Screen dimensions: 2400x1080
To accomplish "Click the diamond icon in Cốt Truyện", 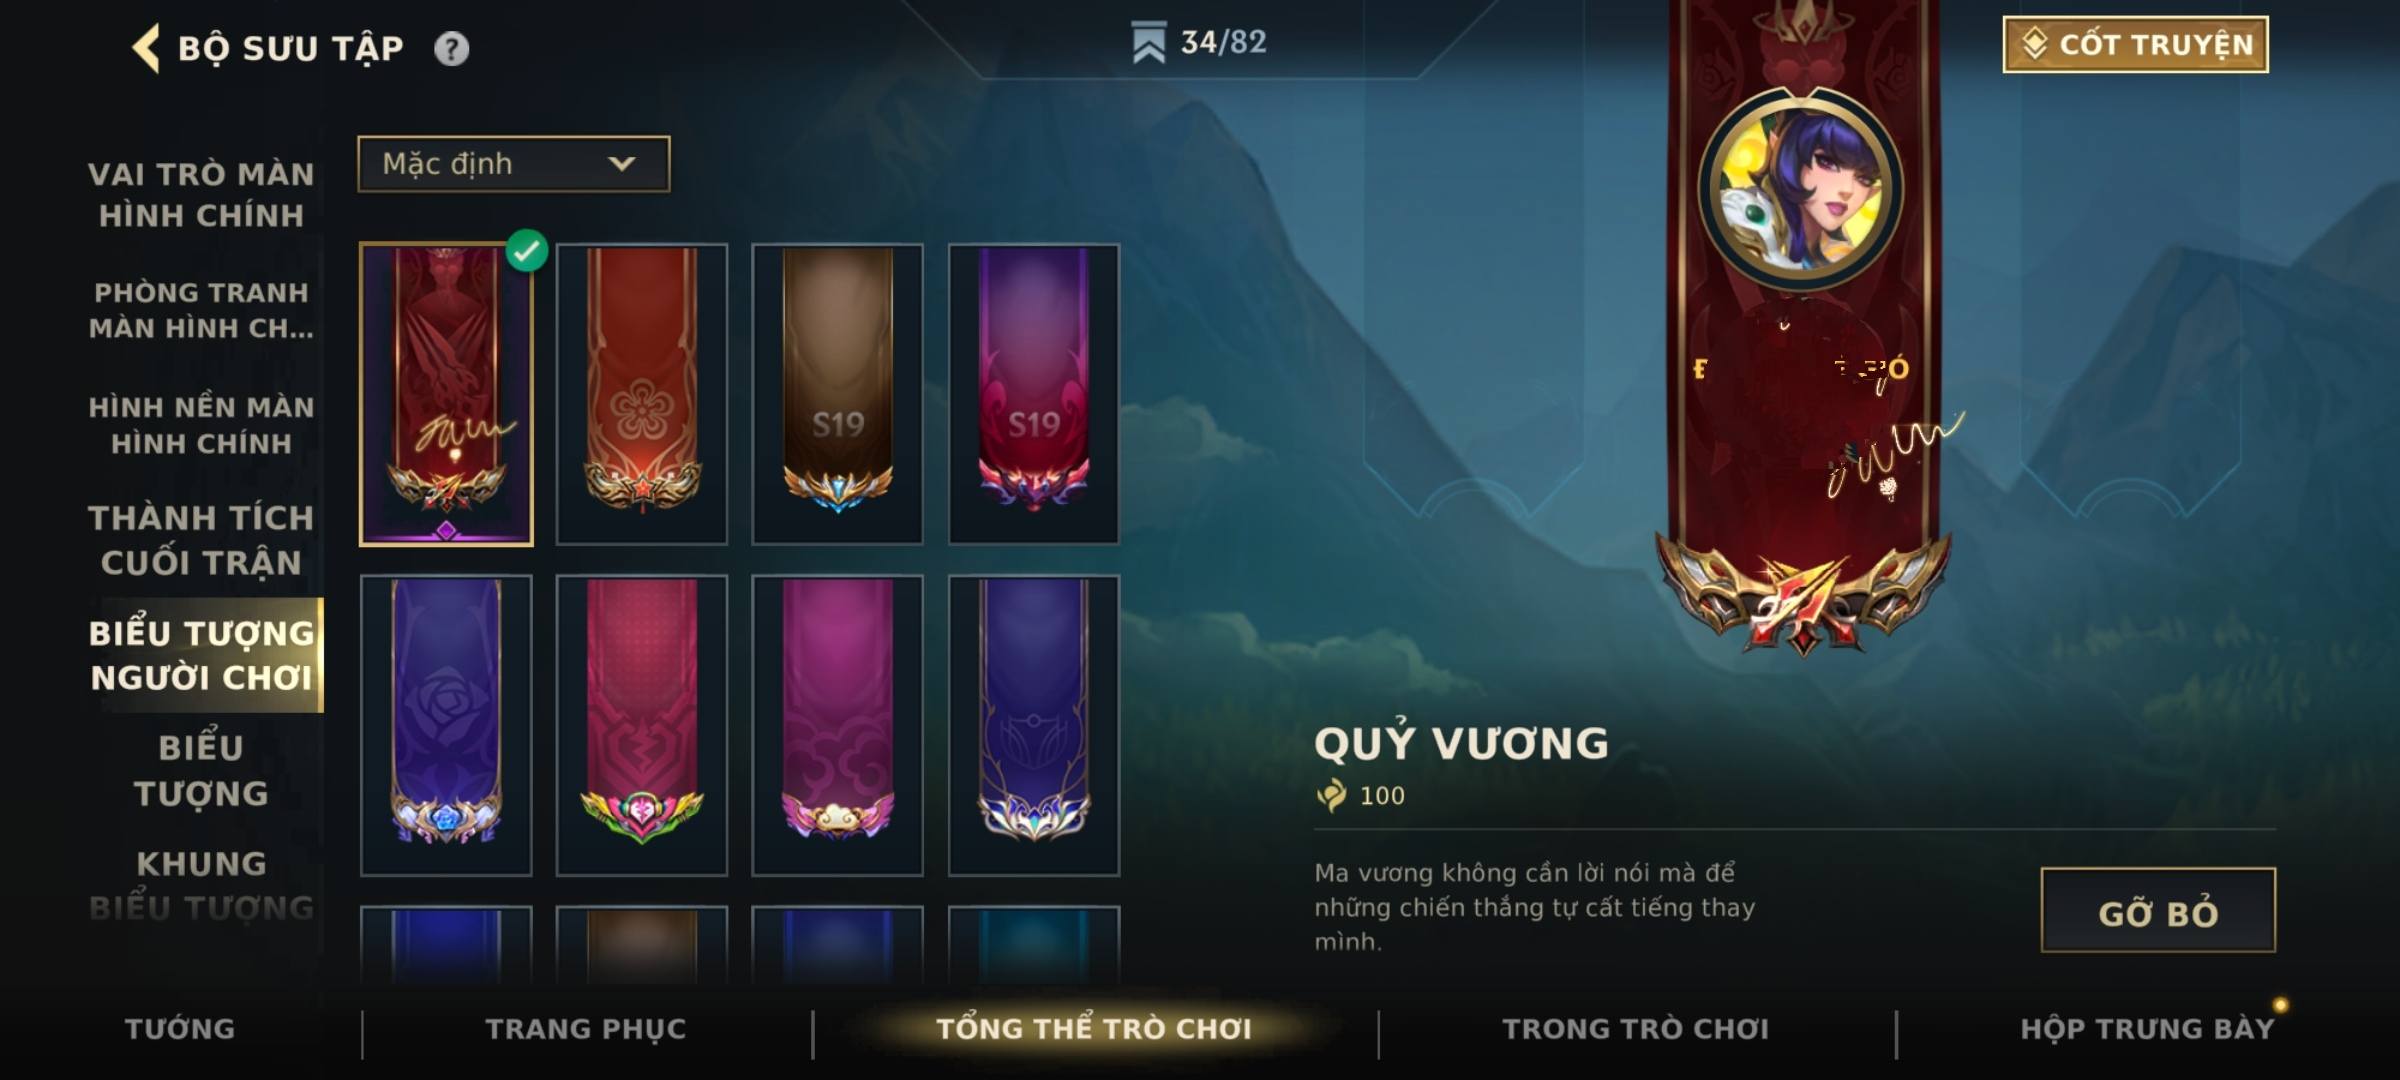I will [2034, 44].
